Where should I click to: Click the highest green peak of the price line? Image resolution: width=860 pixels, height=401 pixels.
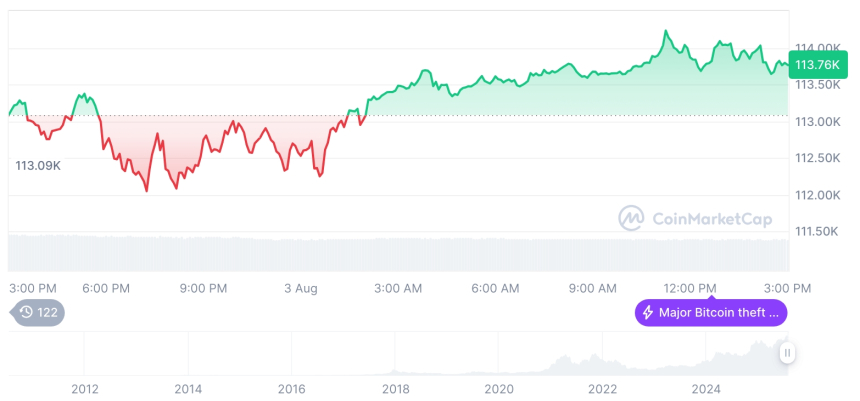tap(665, 31)
